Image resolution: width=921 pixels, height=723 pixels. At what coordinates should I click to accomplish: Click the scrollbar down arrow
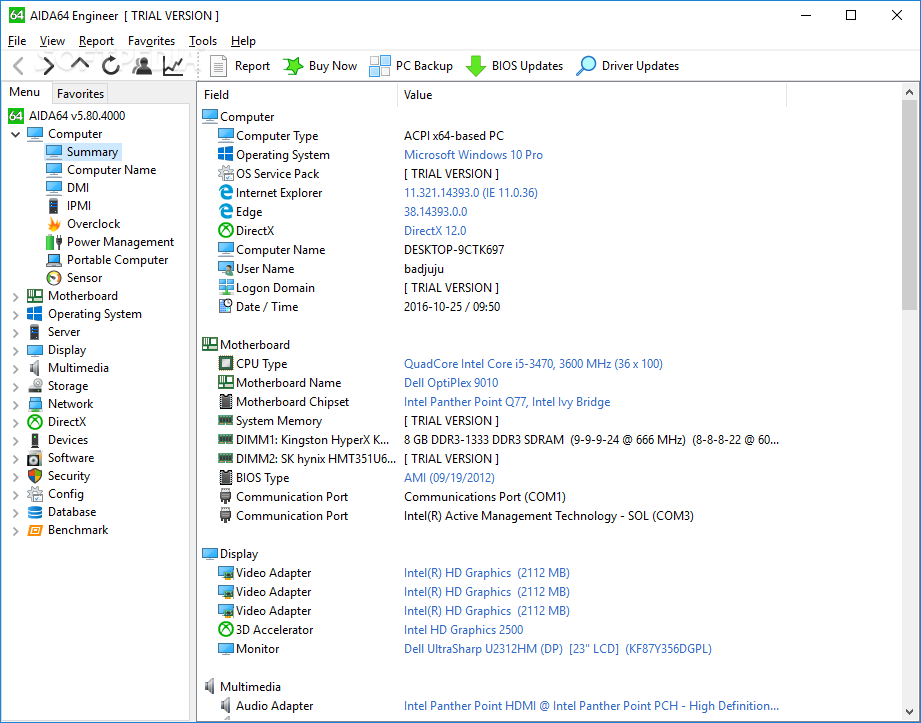[x=909, y=712]
